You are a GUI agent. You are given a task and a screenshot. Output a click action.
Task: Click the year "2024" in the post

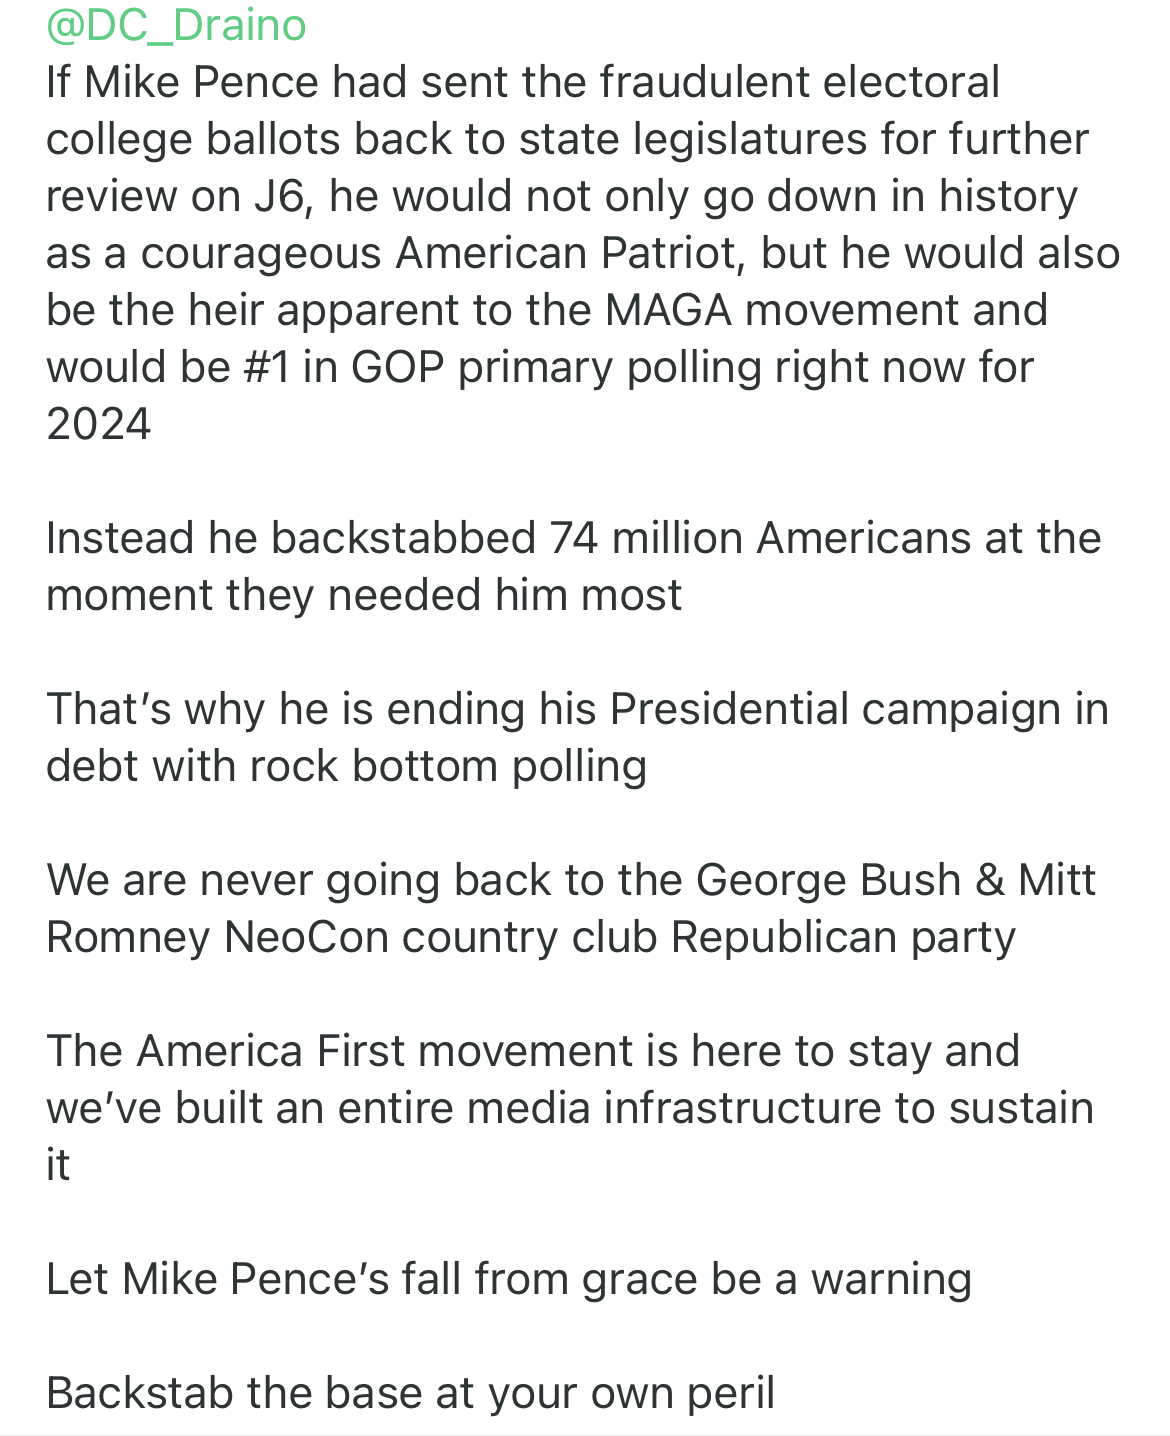(98, 424)
